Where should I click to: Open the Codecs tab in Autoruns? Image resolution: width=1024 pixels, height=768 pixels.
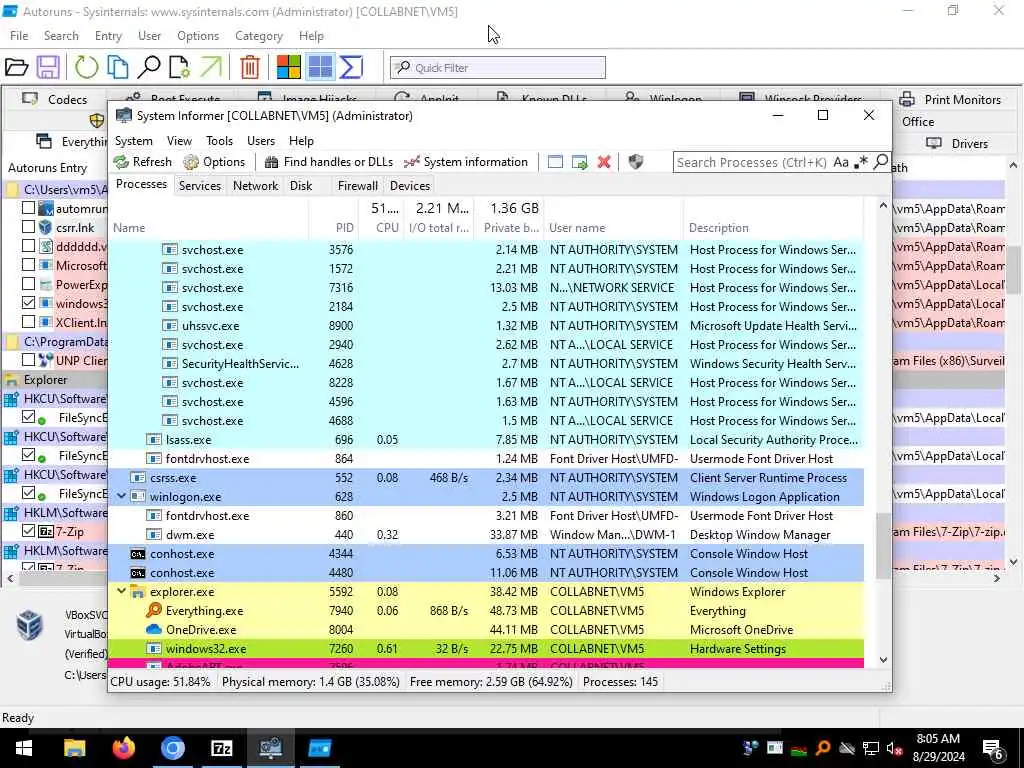coord(55,99)
